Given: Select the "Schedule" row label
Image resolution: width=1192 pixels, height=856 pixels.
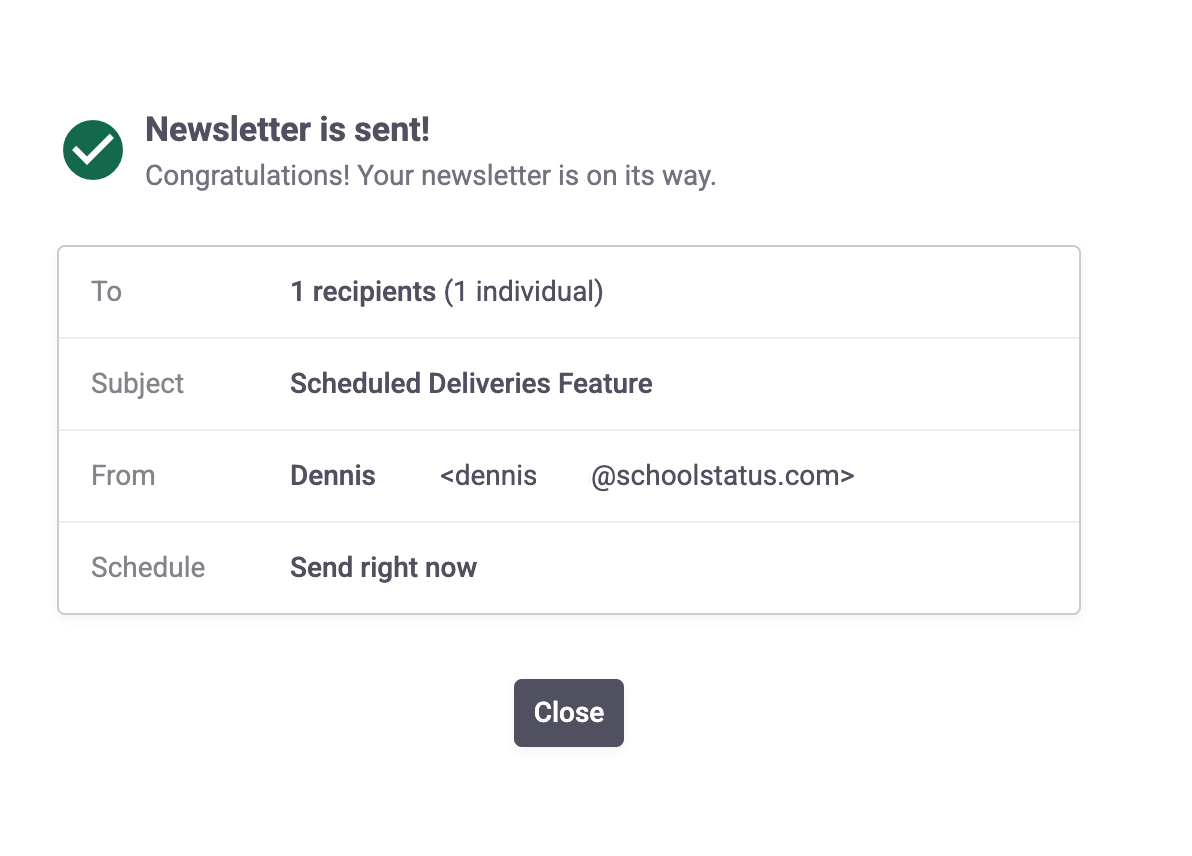Looking at the screenshot, I should (148, 568).
